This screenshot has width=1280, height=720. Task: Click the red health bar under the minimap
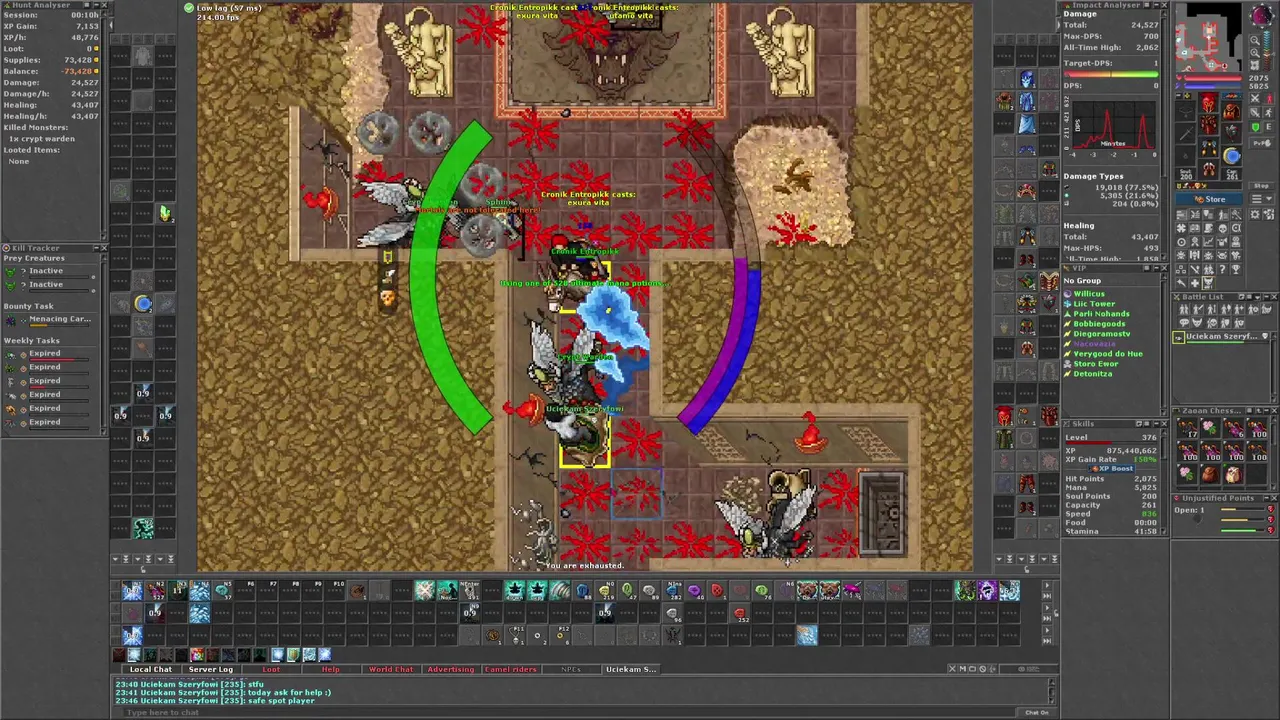(1212, 78)
